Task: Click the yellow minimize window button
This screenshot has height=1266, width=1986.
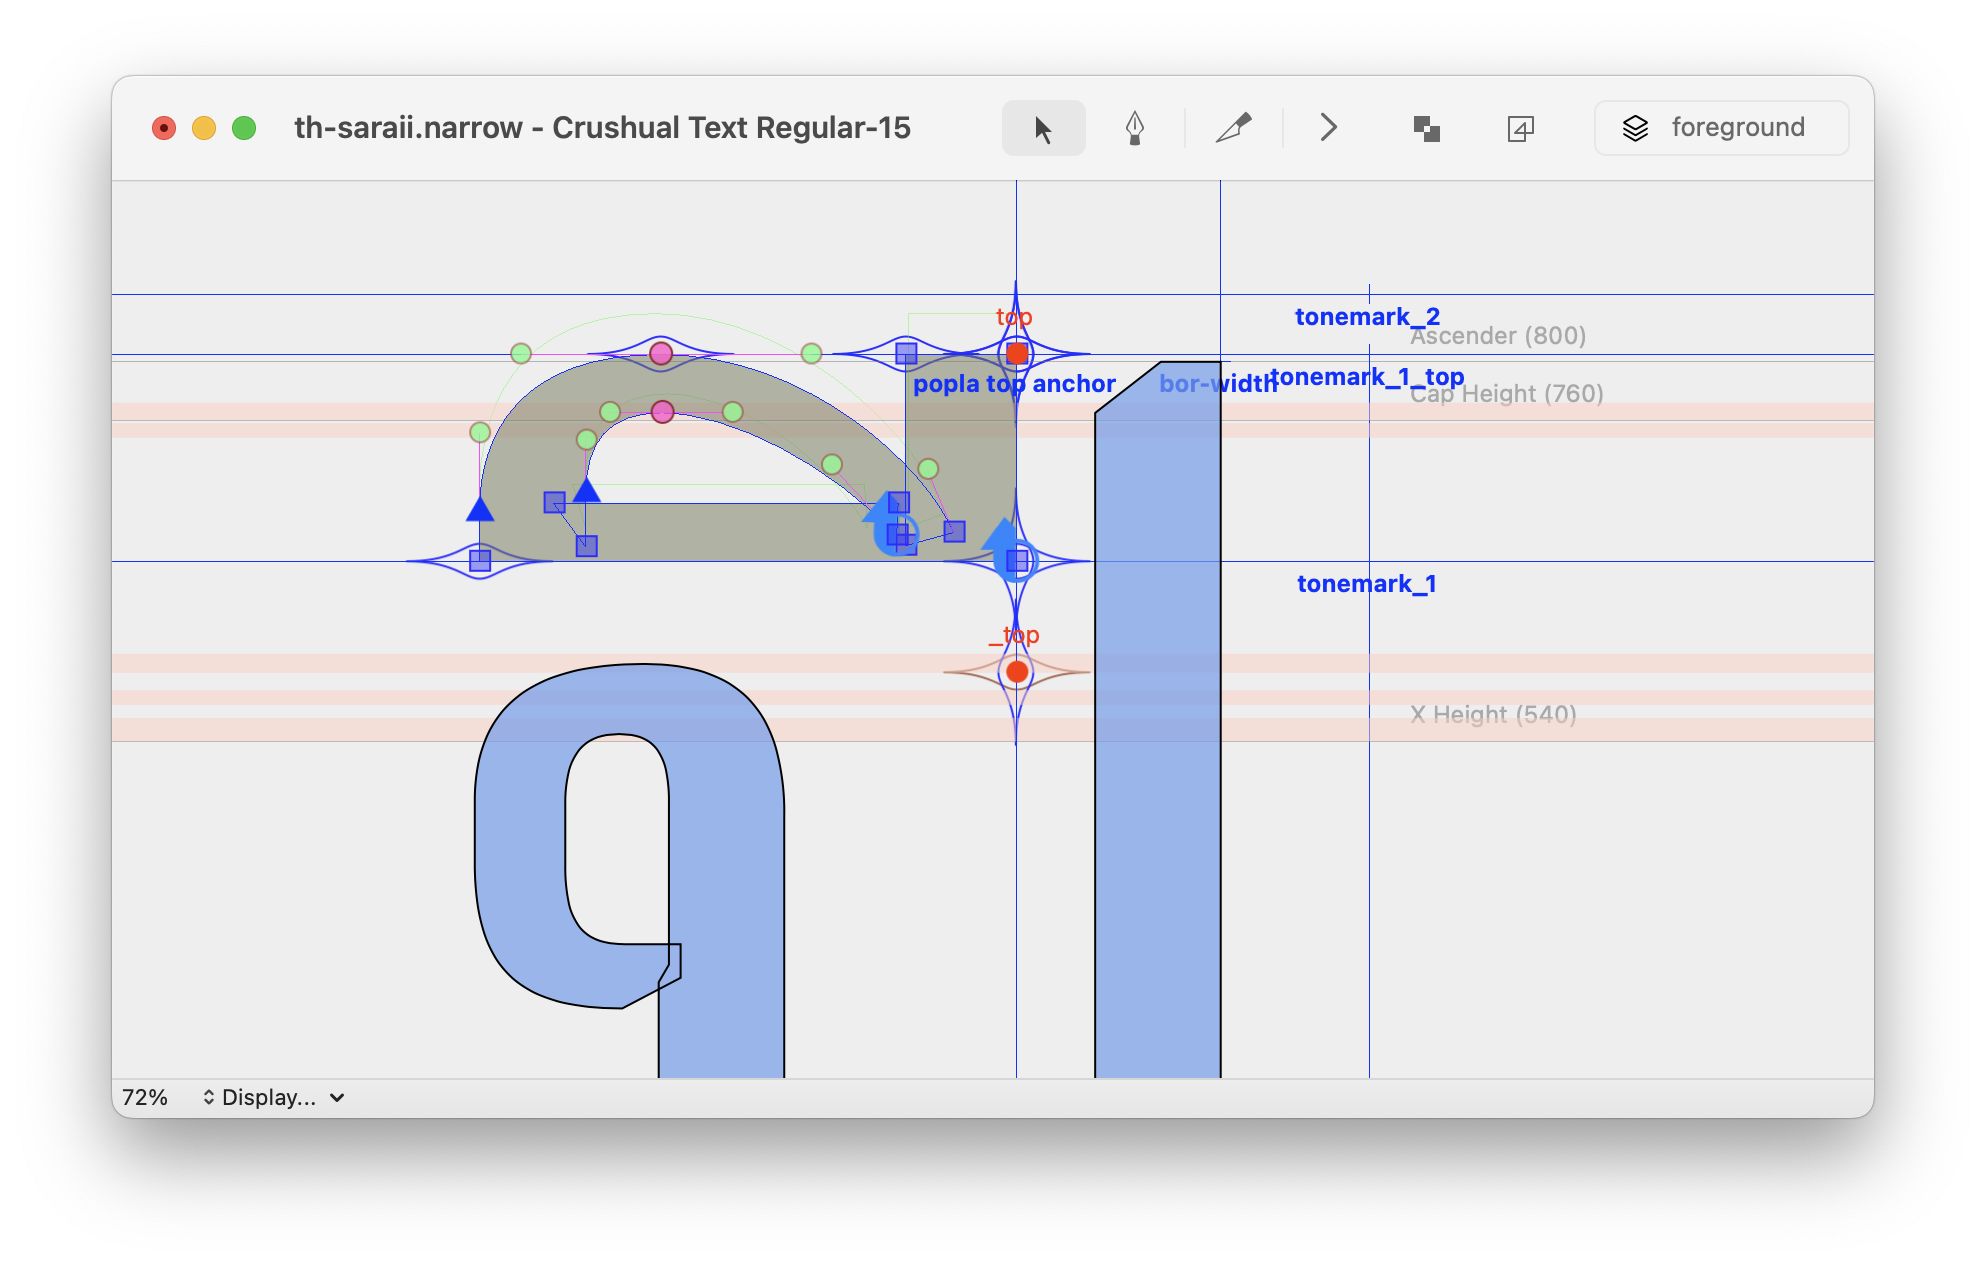Action: pos(204,128)
